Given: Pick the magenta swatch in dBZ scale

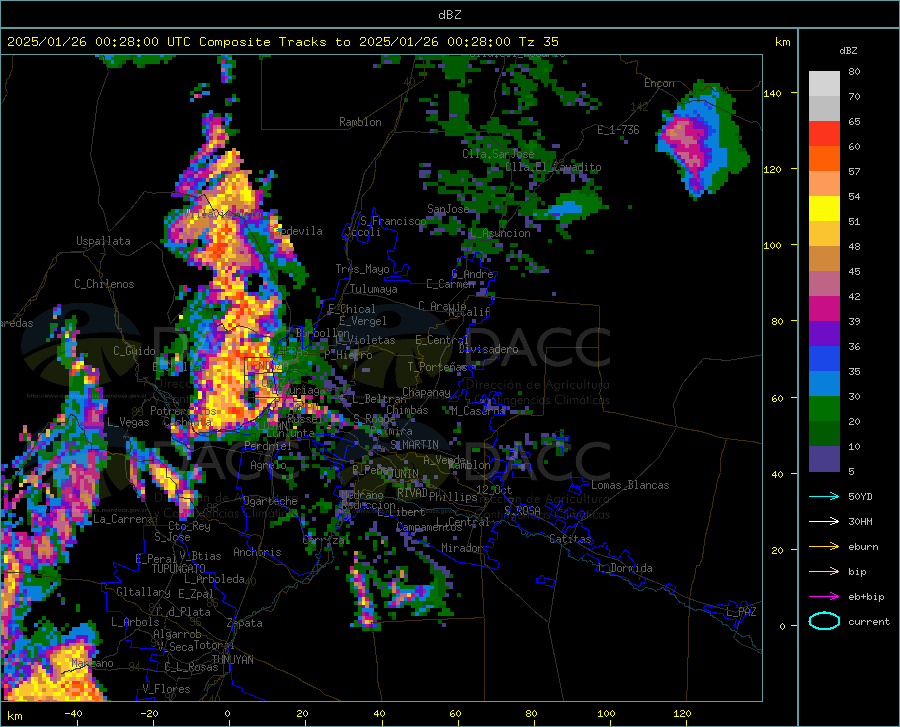Looking at the screenshot, I should 824,309.
